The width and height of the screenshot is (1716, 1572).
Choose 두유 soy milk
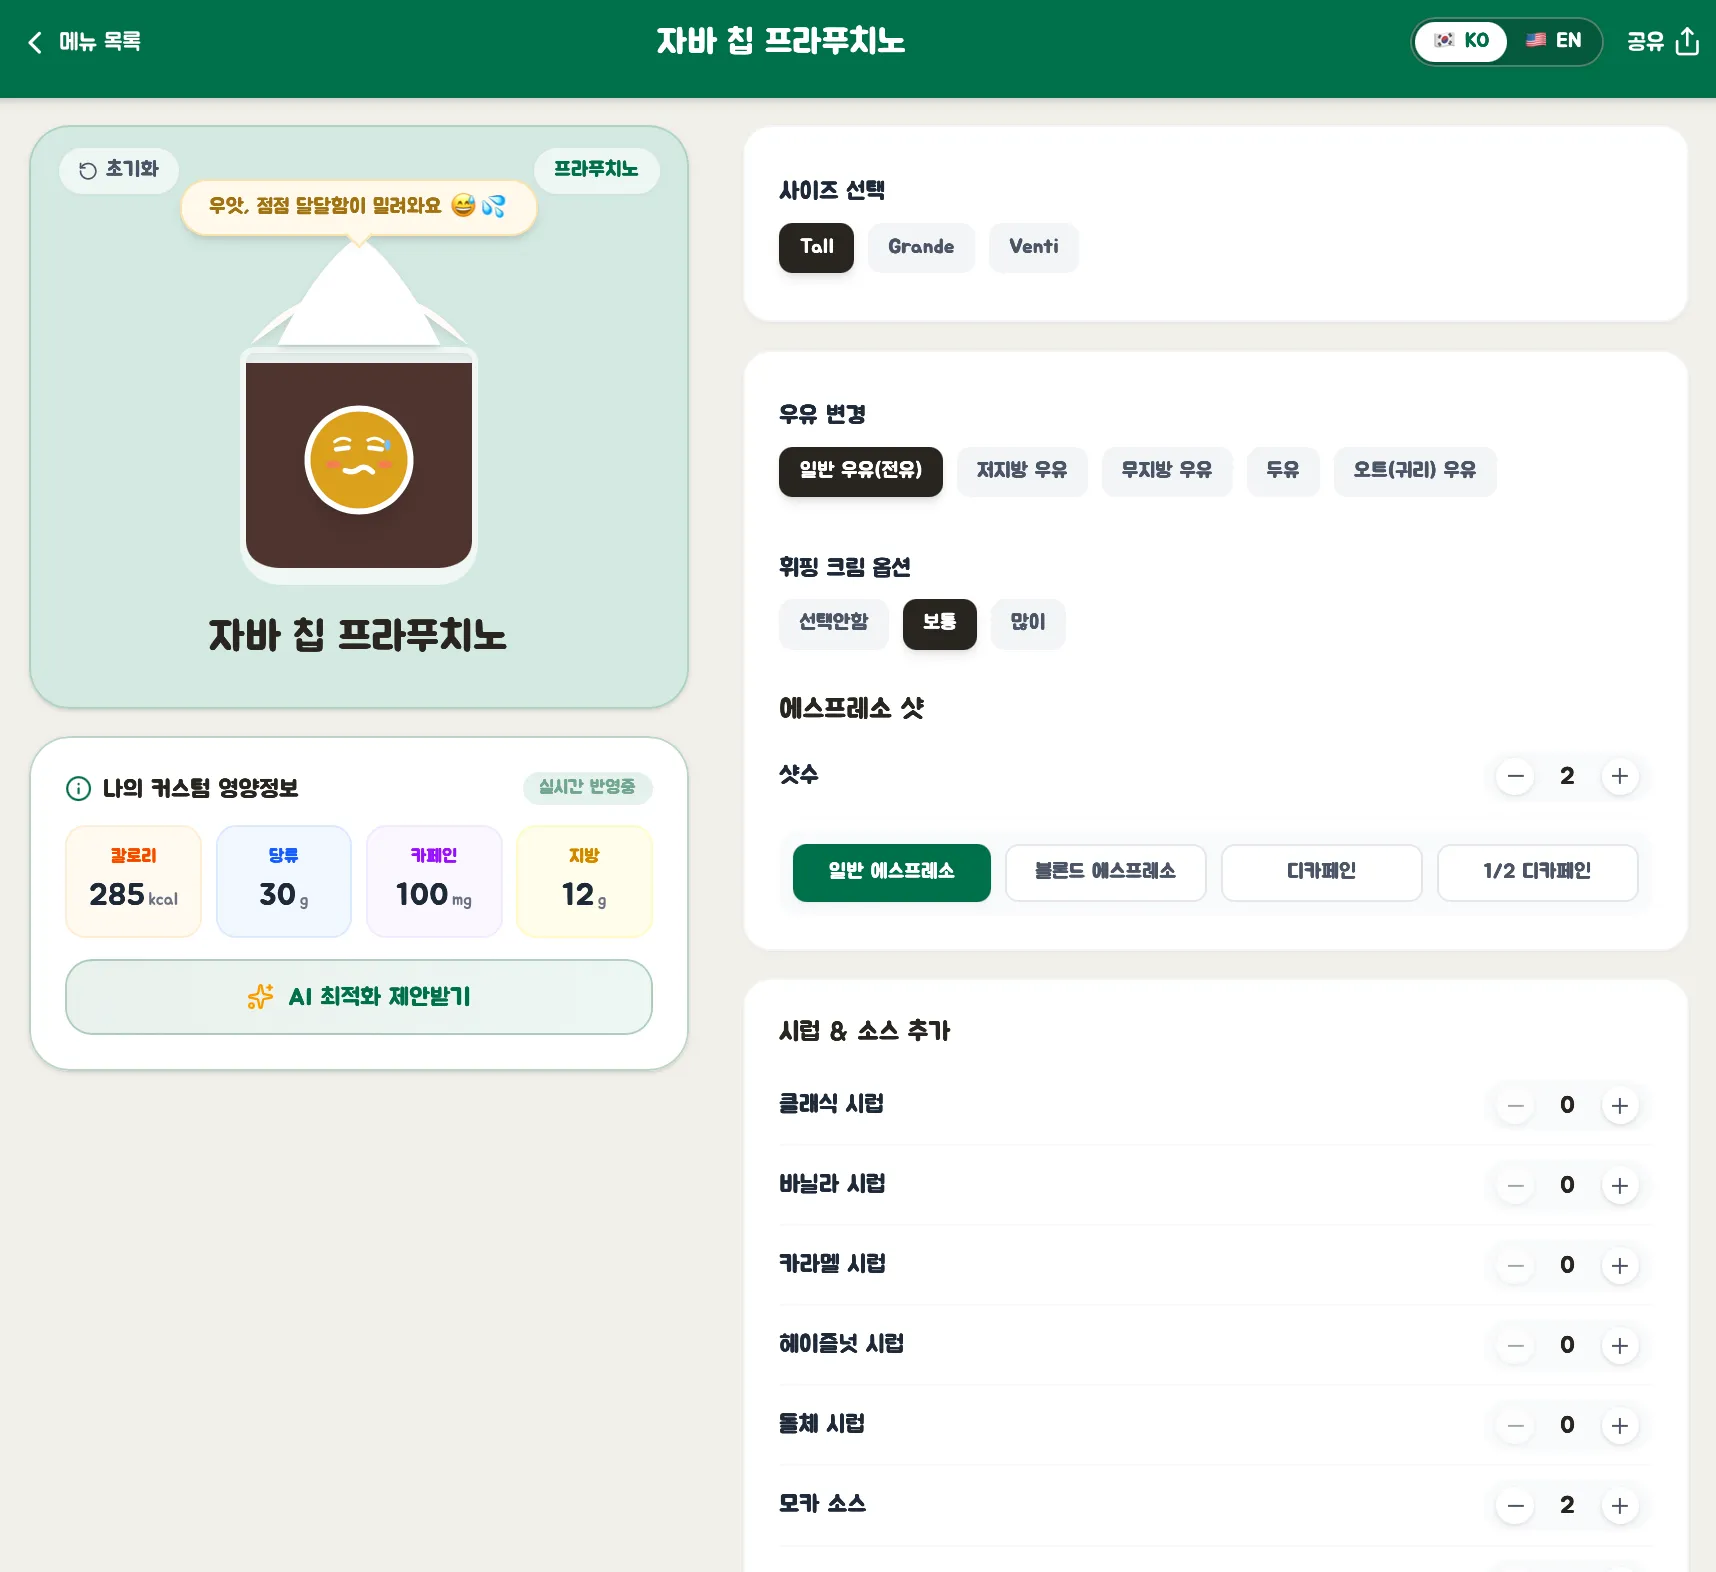point(1283,471)
